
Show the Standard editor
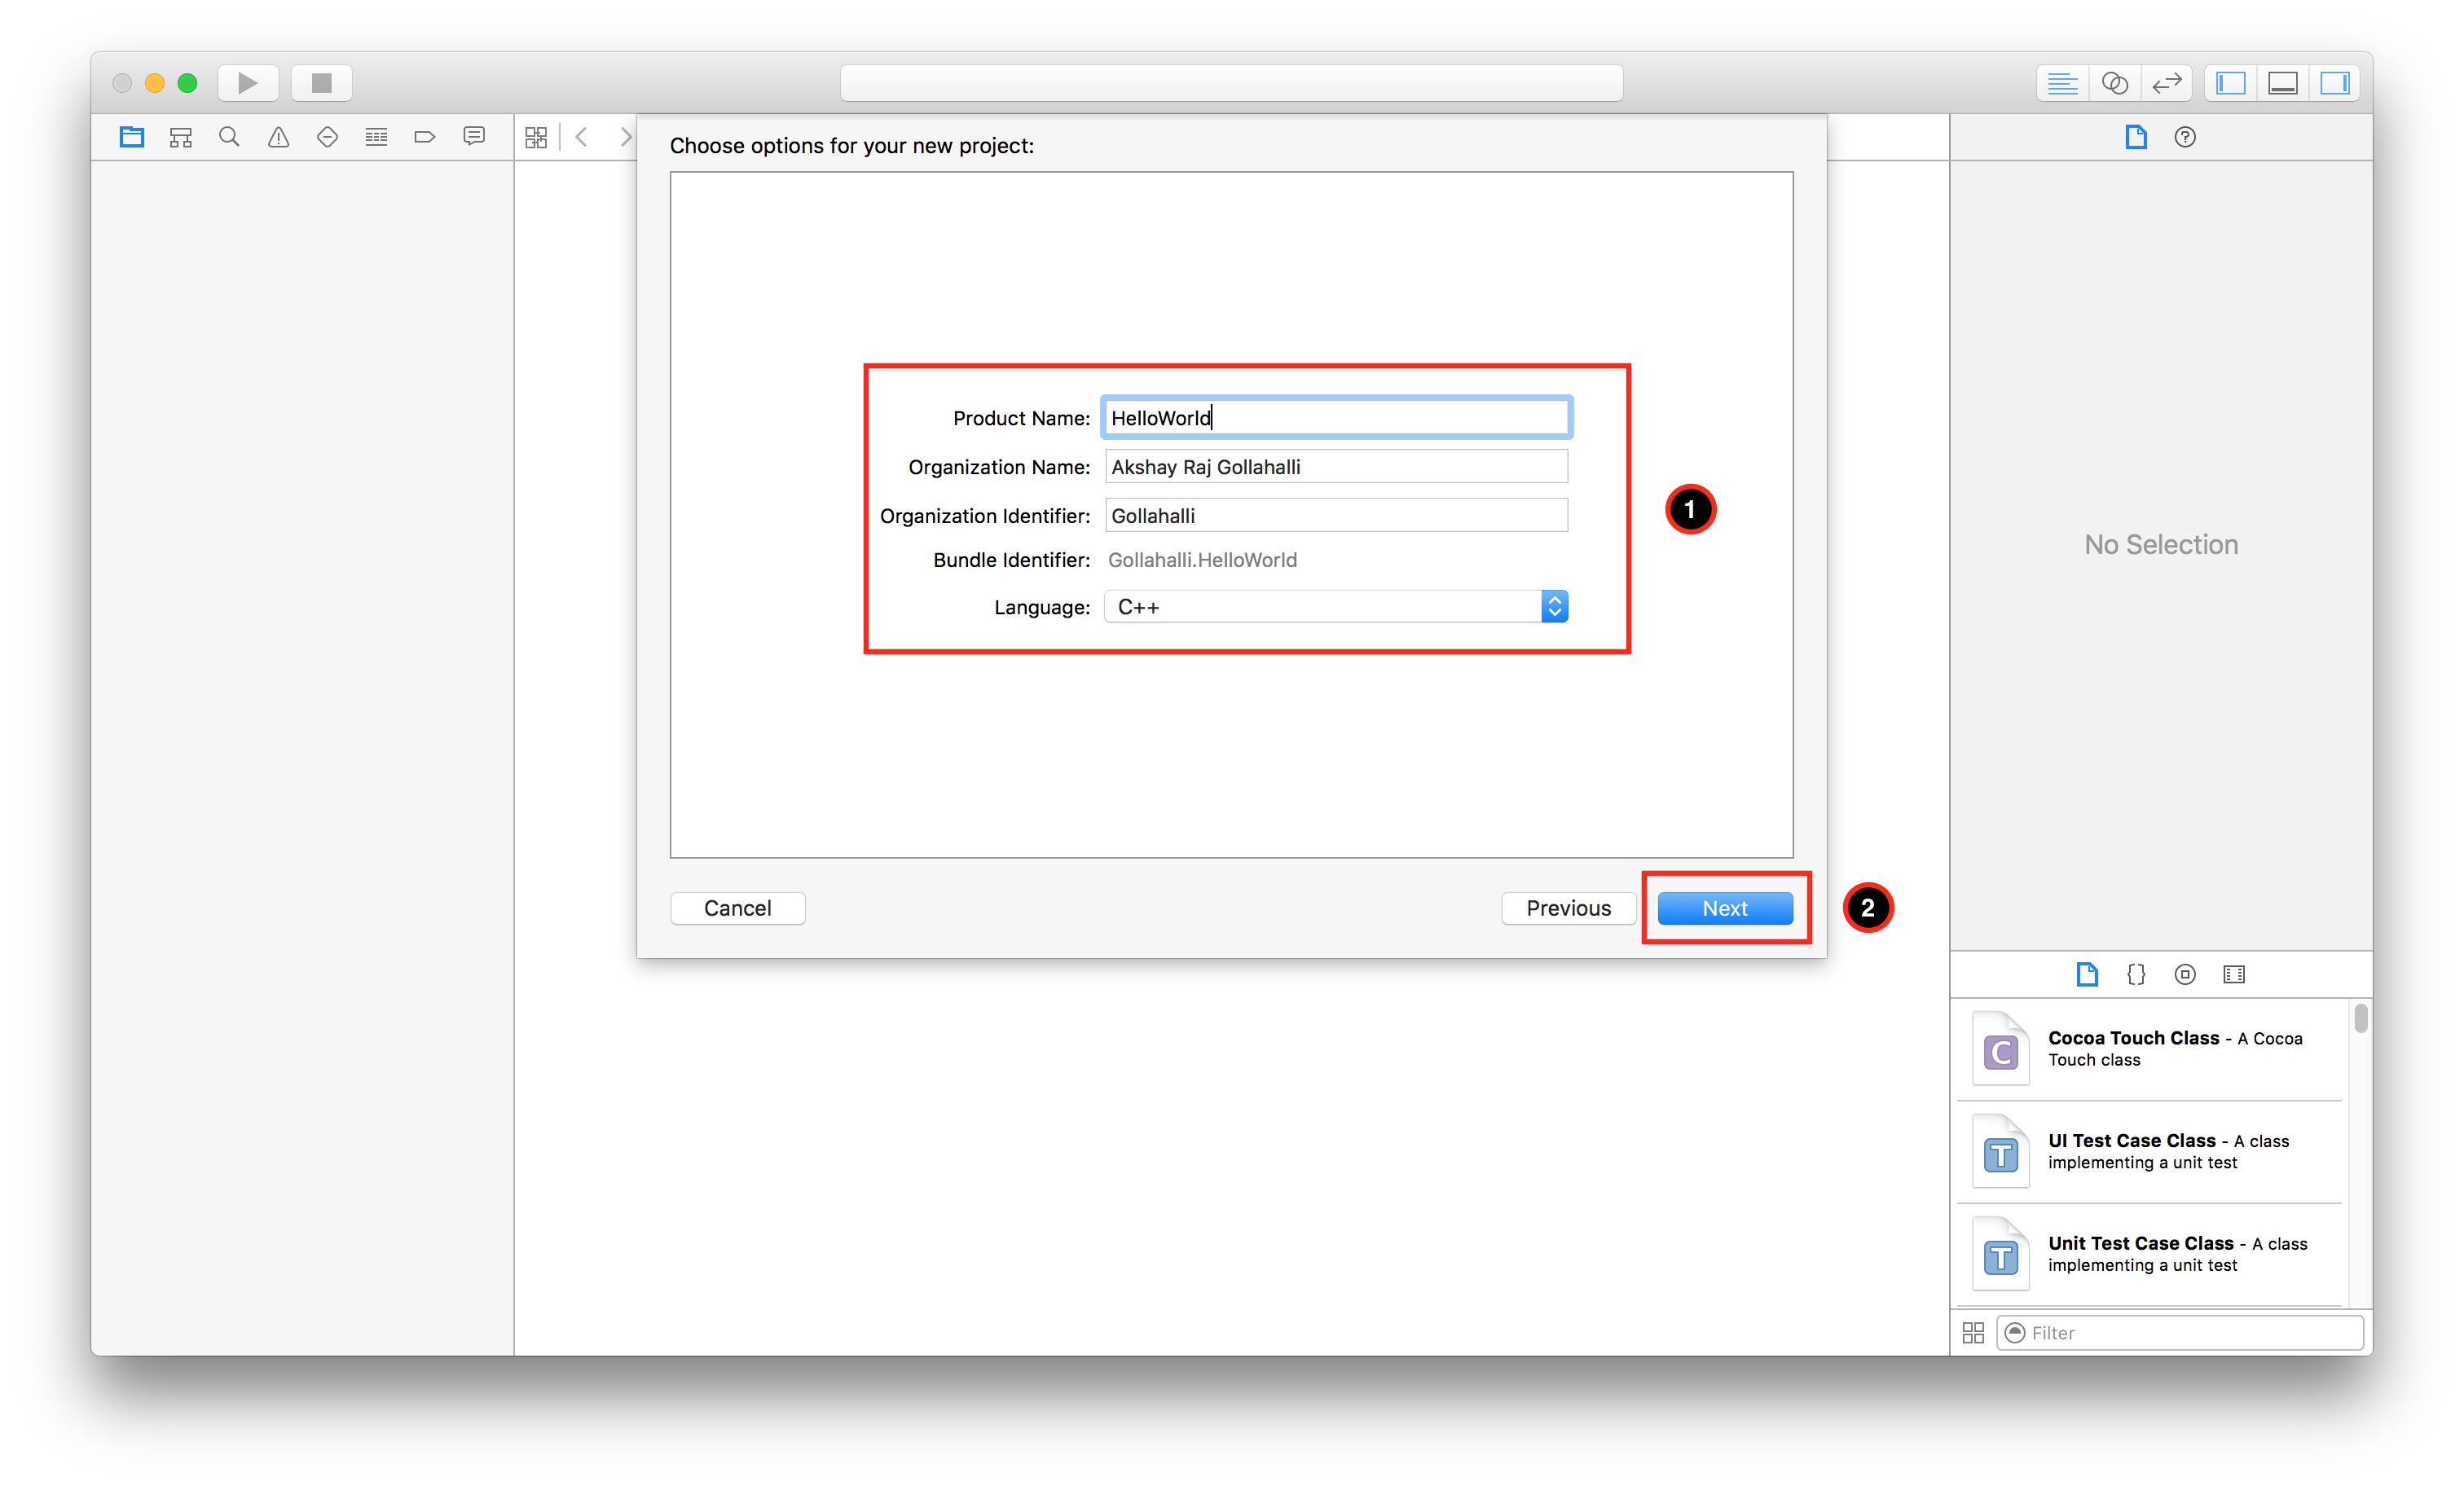point(2062,83)
